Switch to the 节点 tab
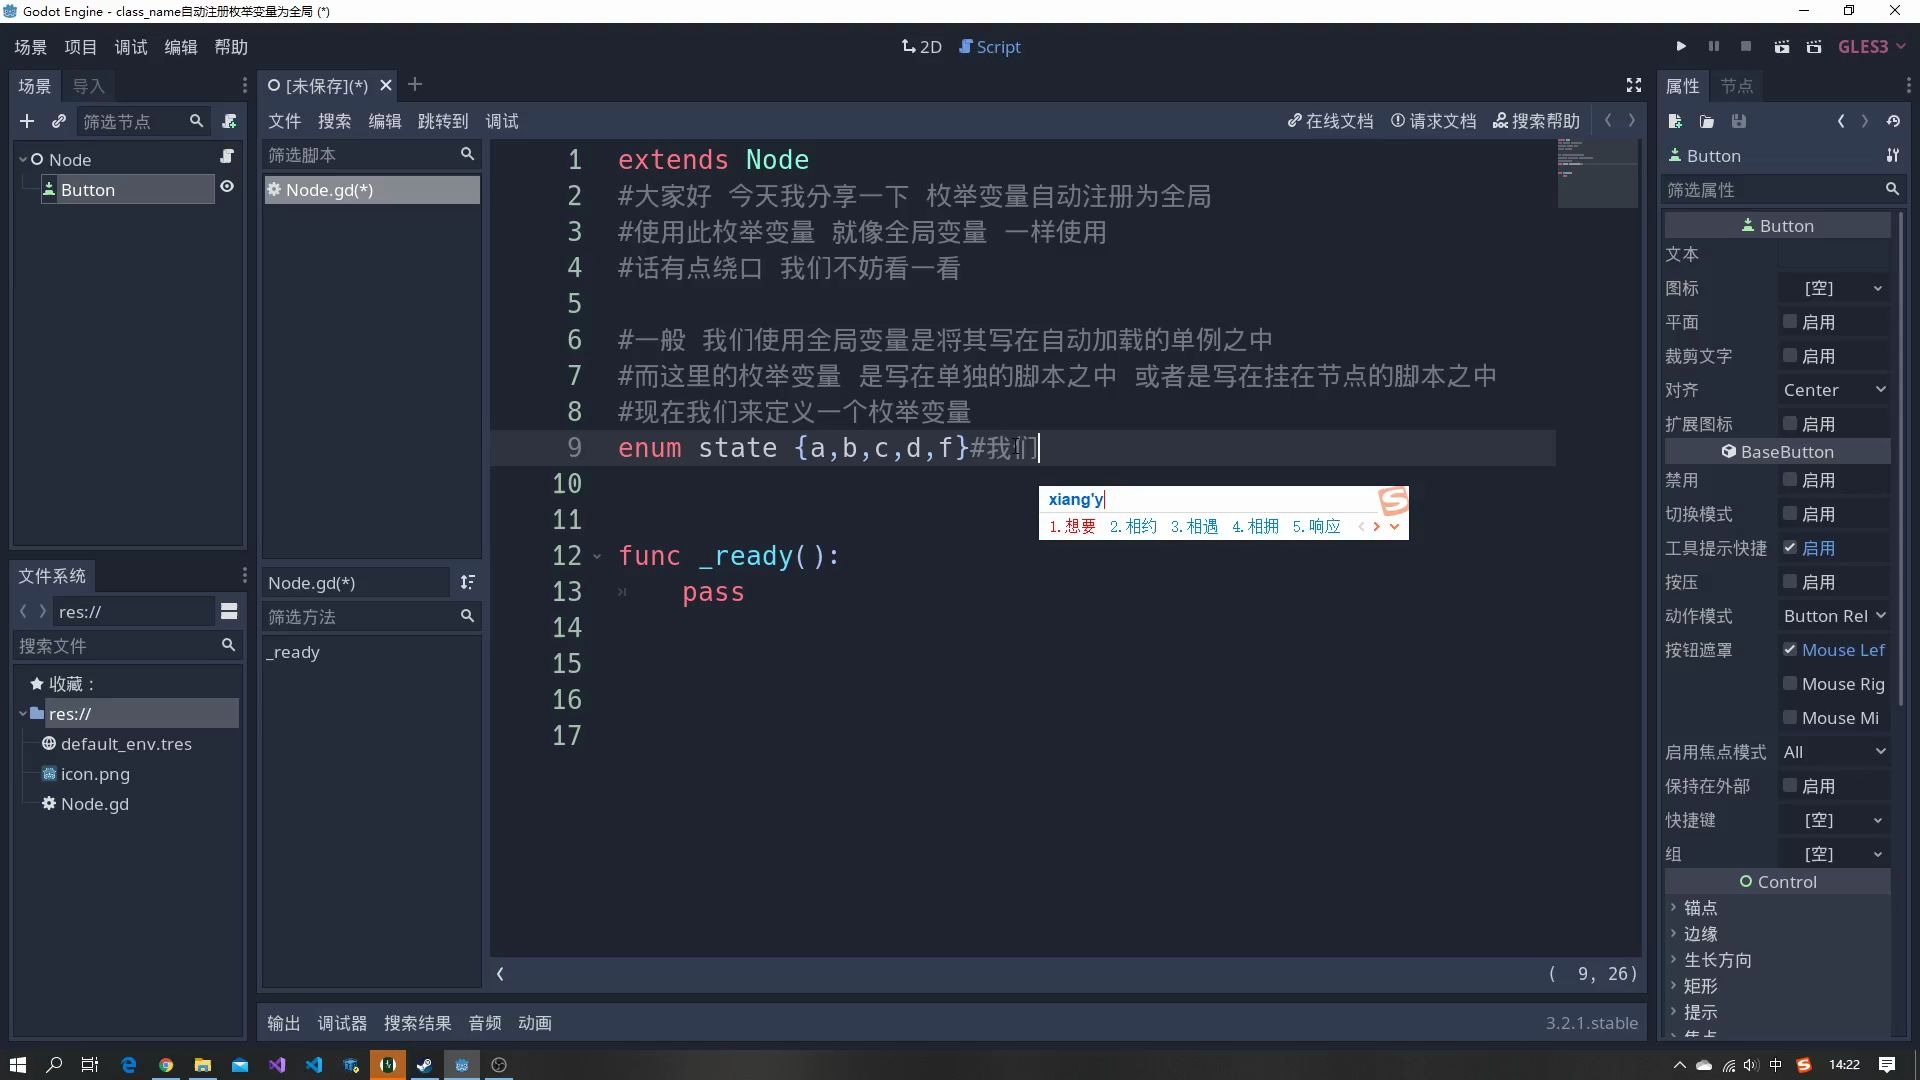 pyautogui.click(x=1737, y=86)
